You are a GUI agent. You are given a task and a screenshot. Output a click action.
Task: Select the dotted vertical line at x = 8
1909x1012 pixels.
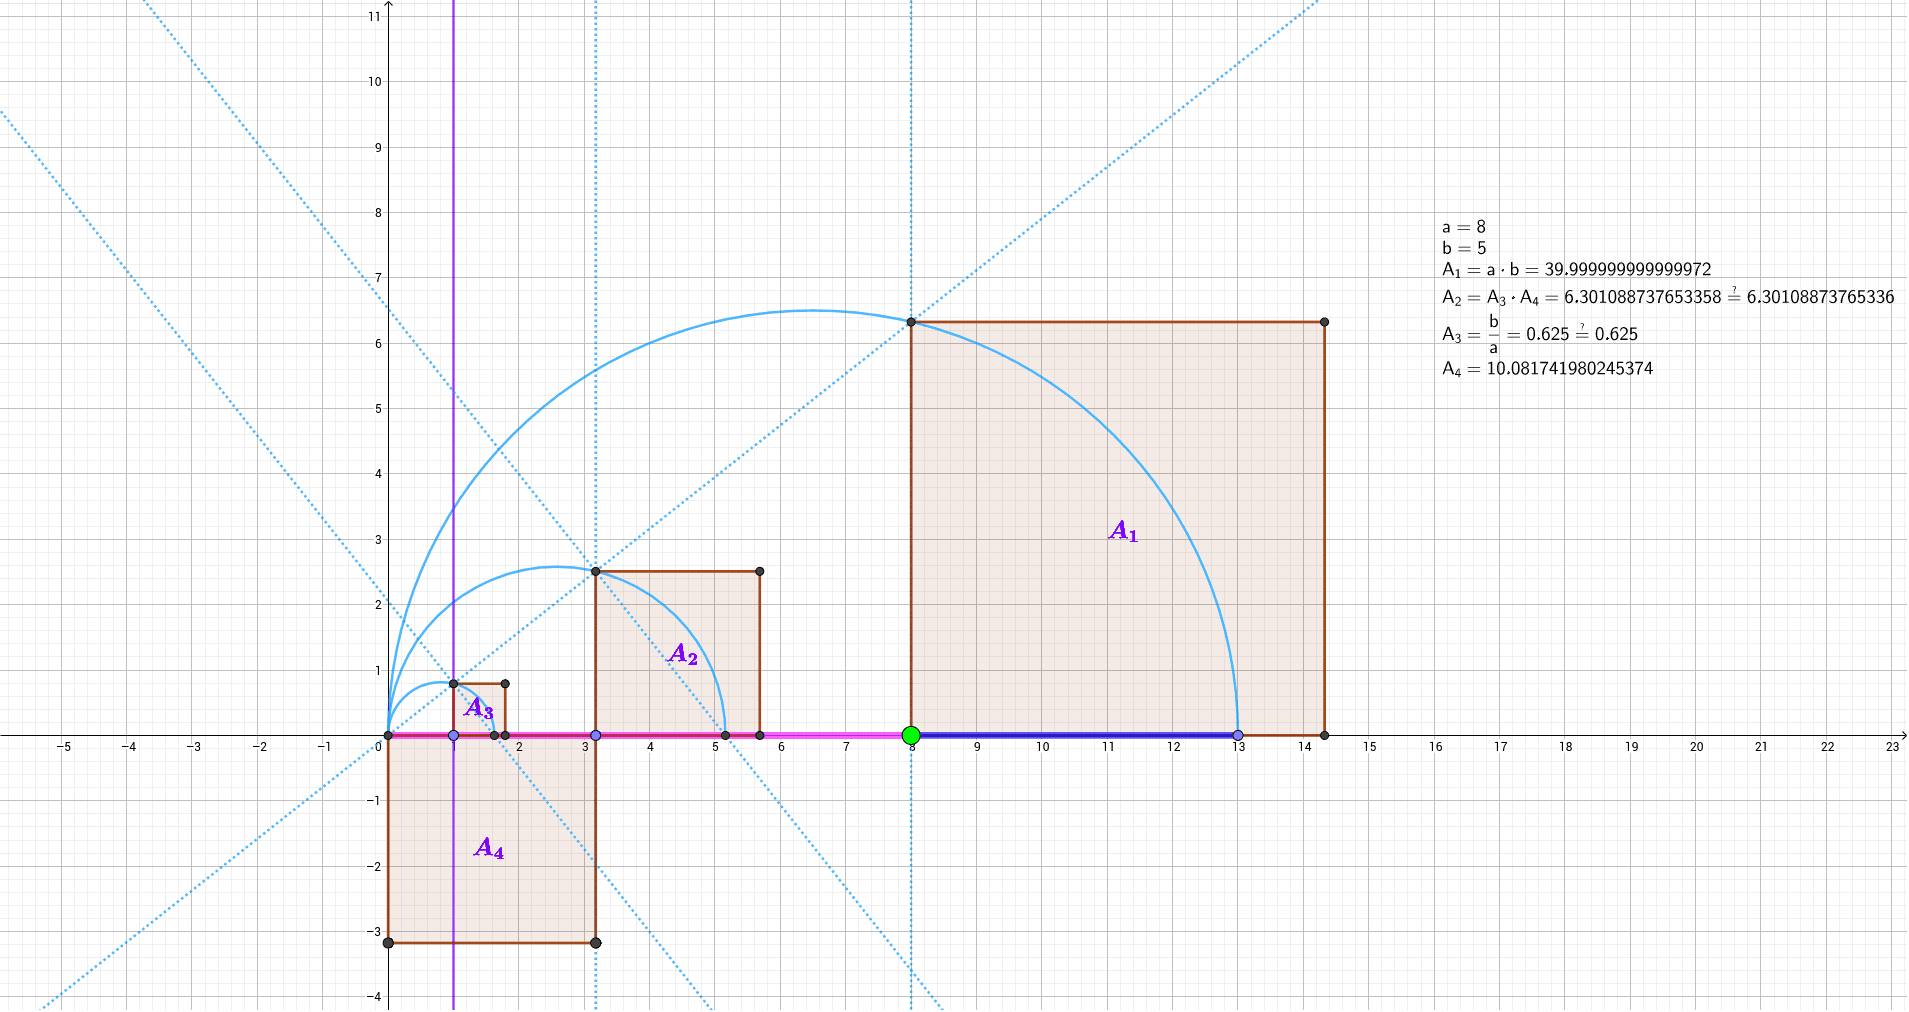pyautogui.click(x=911, y=150)
